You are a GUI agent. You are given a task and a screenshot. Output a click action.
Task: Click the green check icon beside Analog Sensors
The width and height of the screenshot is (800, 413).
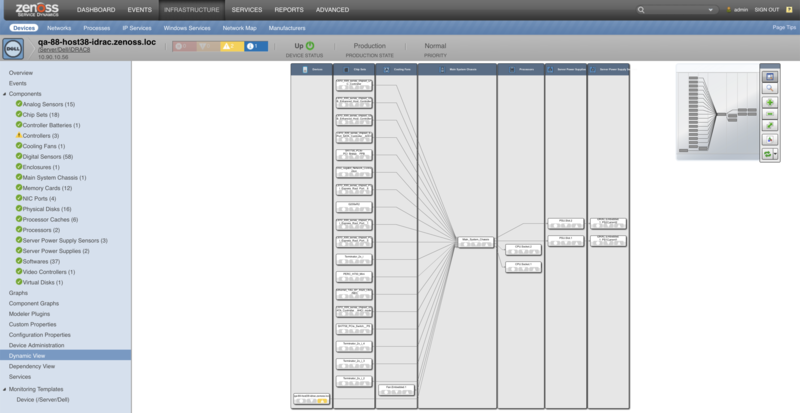click(x=19, y=104)
